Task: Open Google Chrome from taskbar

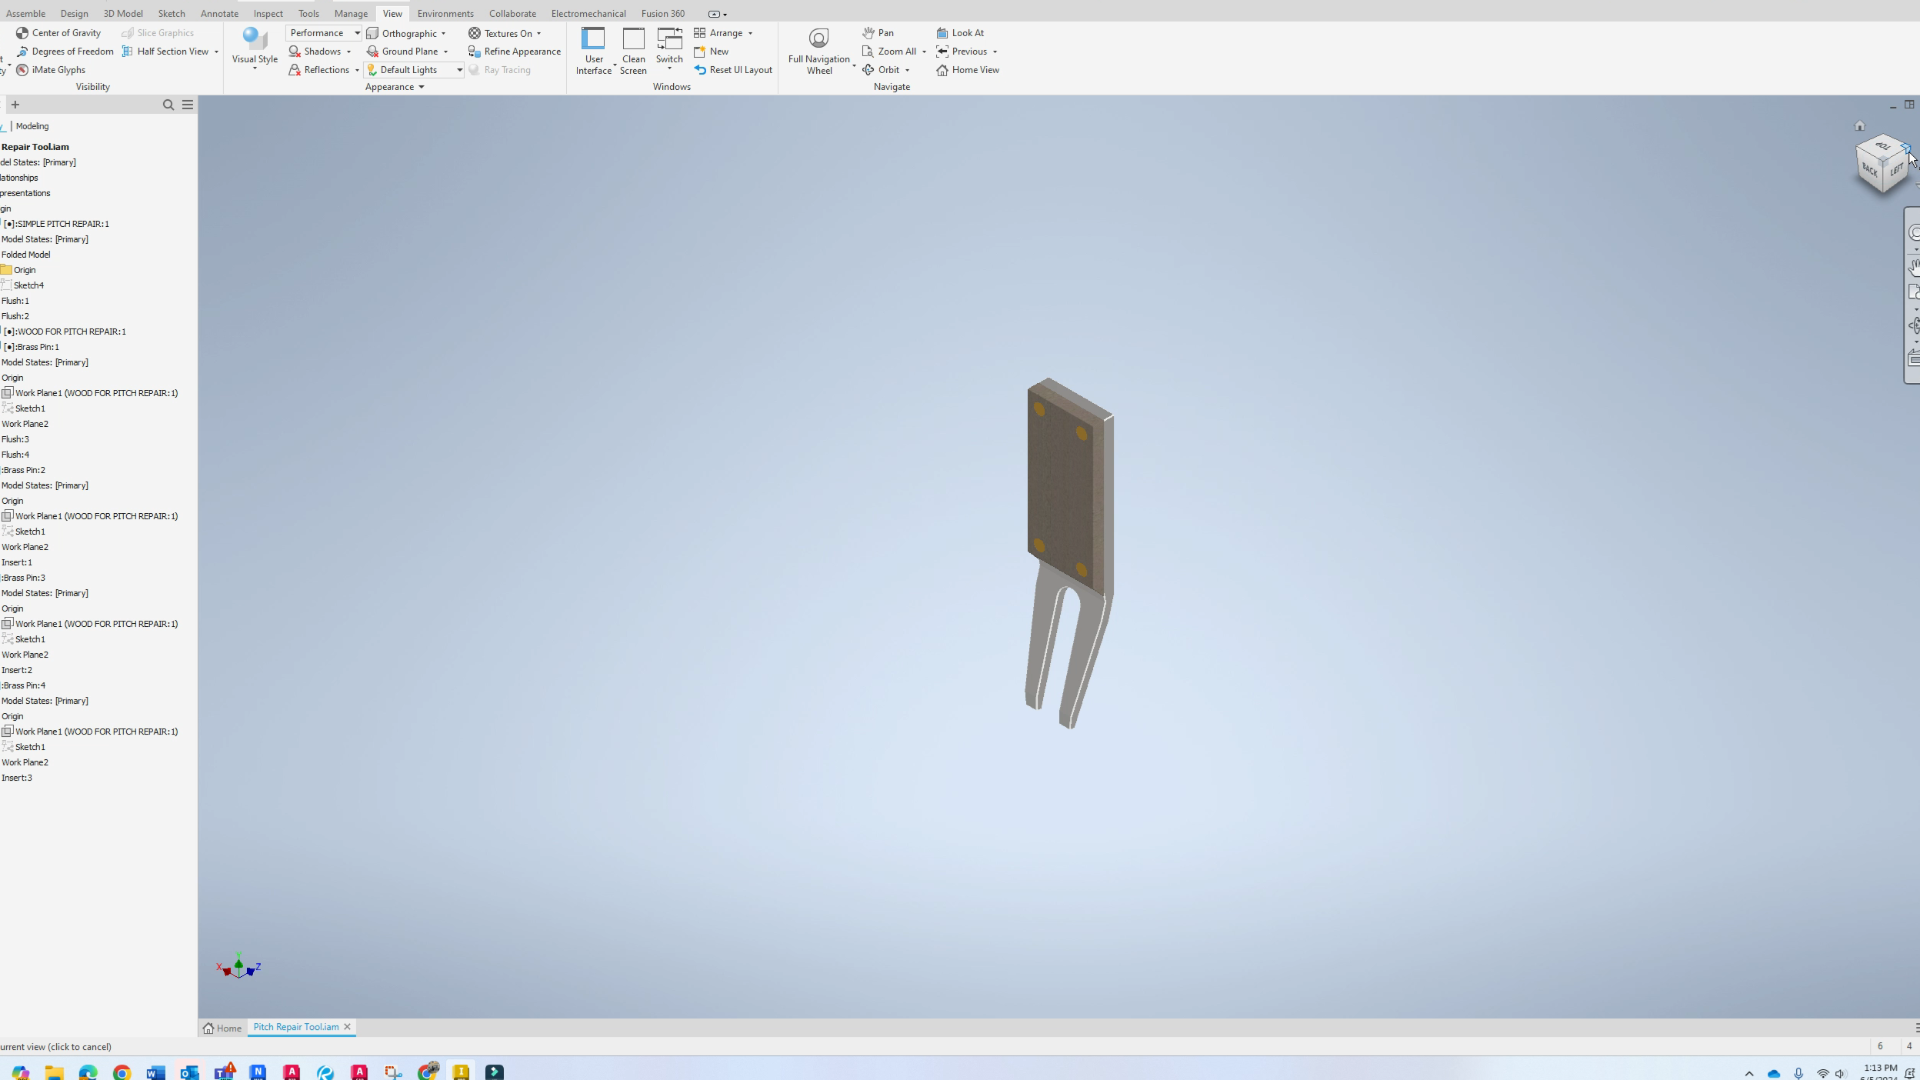Action: [x=122, y=1072]
